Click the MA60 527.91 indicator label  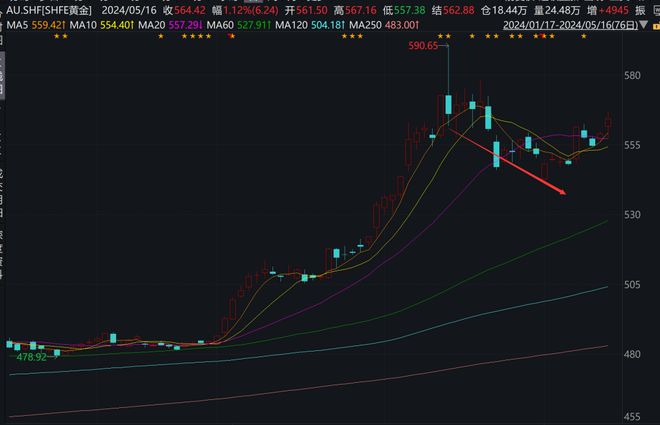[x=239, y=25]
